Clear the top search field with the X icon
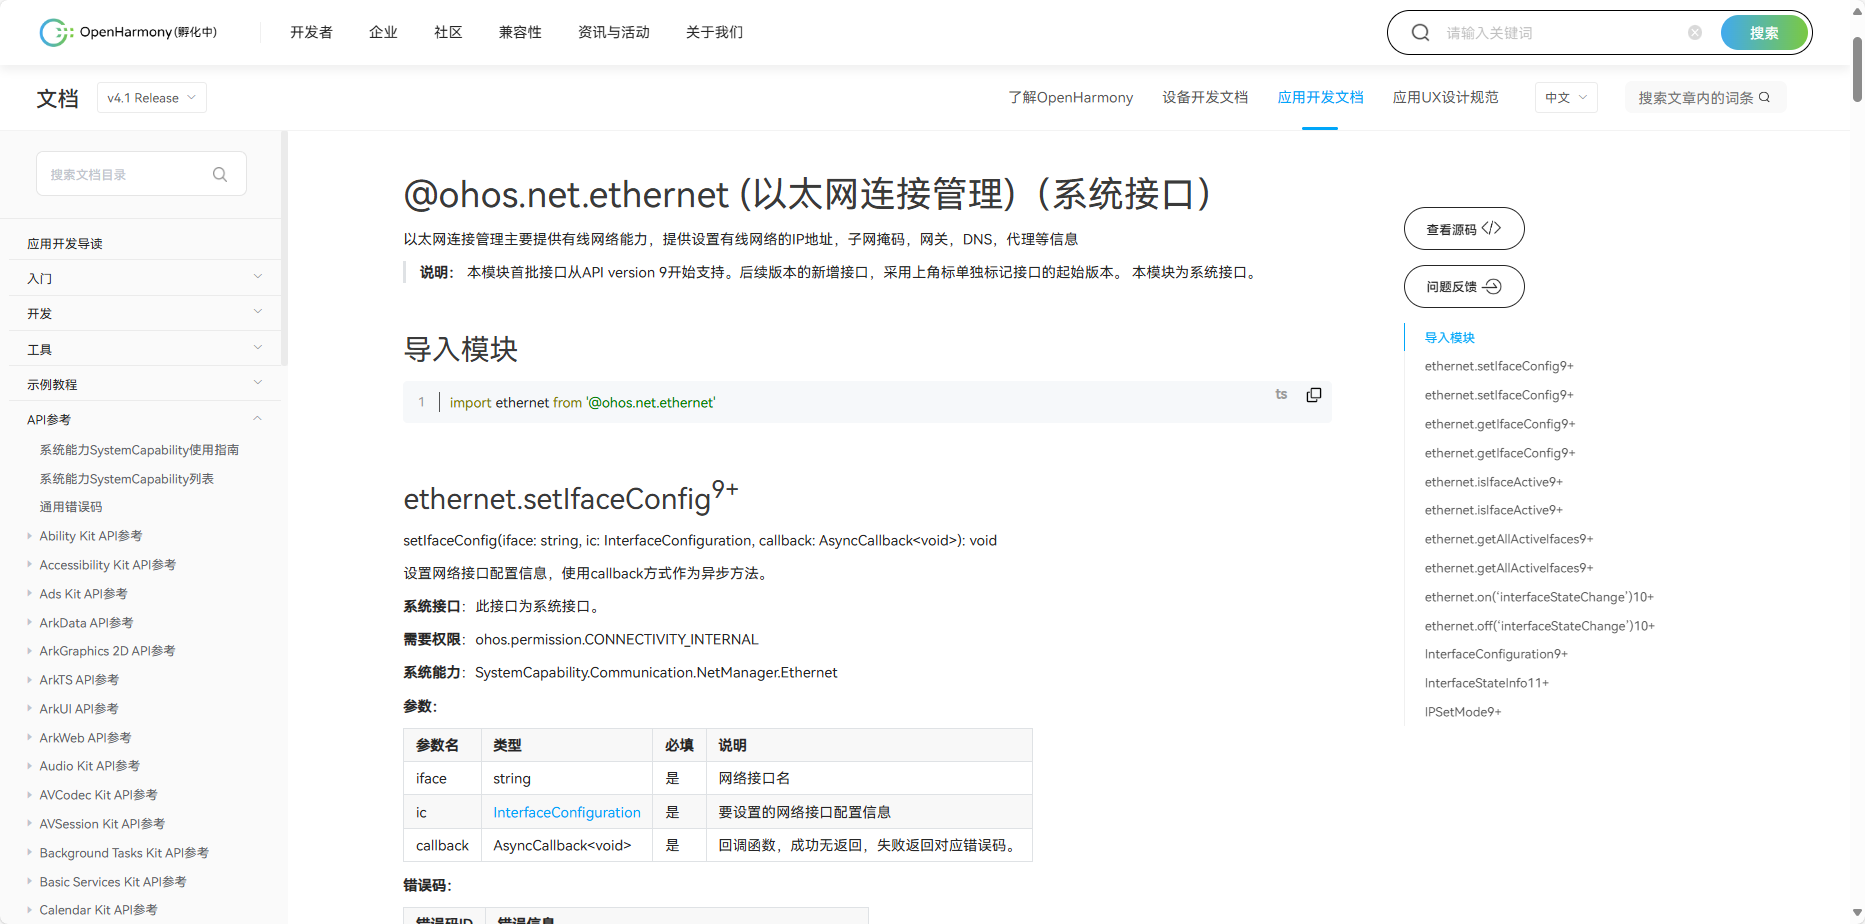The width and height of the screenshot is (1865, 924). [1695, 33]
